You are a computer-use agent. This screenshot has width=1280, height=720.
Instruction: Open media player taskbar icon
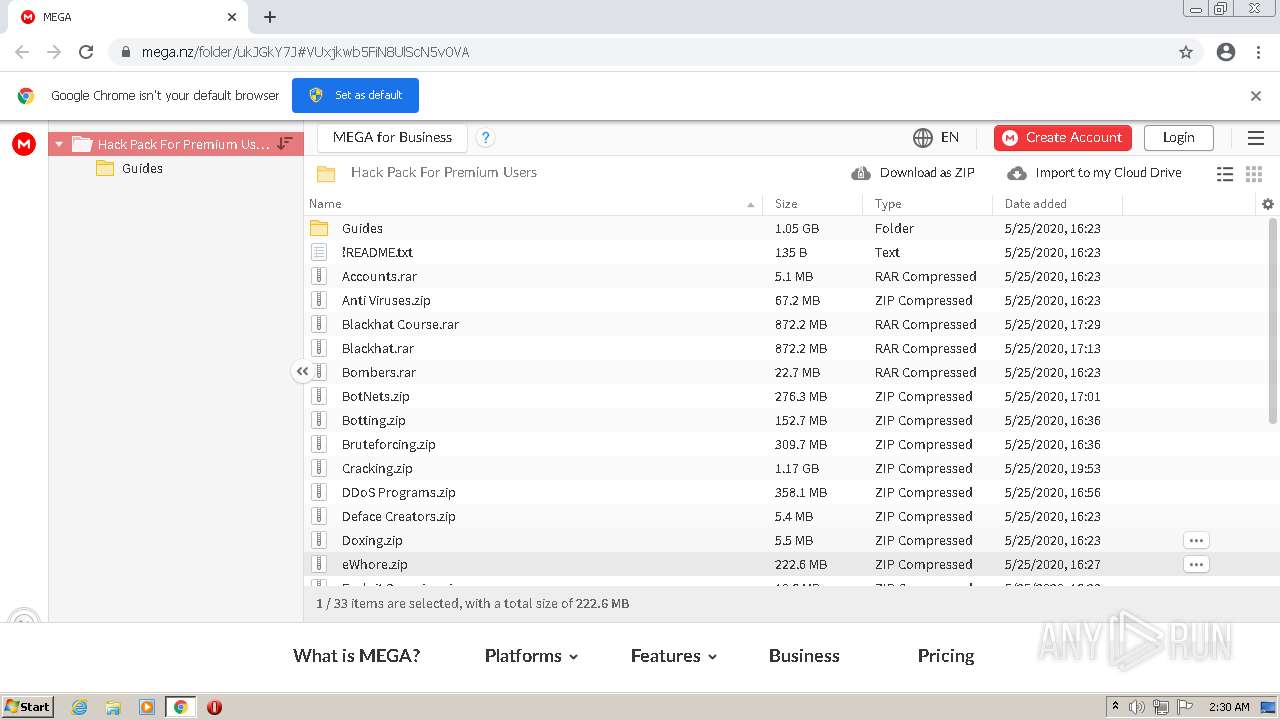[x=147, y=707]
